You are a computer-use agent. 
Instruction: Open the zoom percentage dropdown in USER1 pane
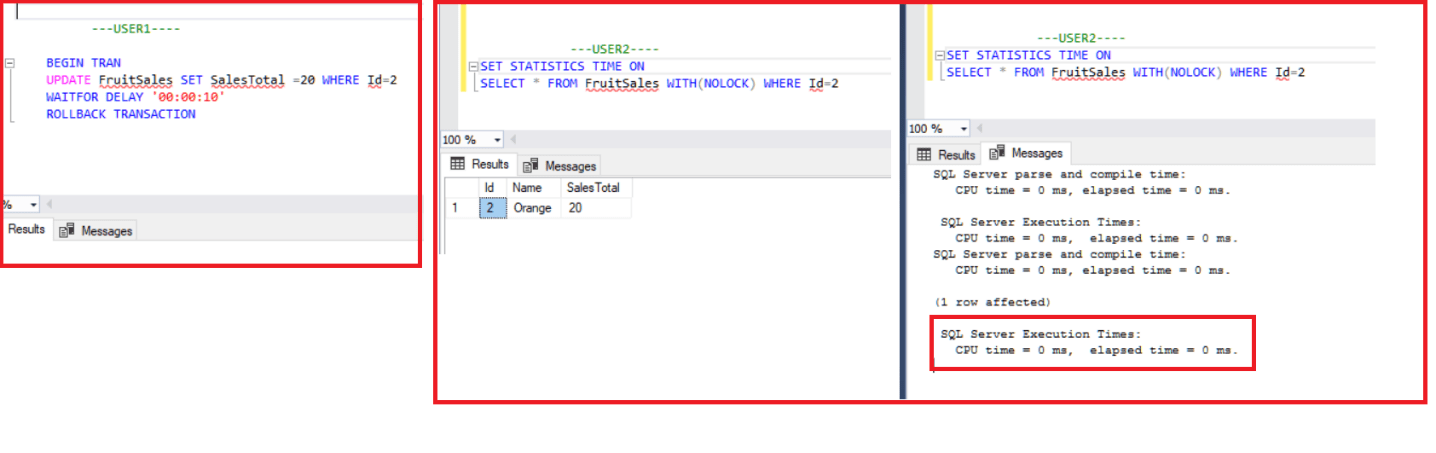coord(34,204)
